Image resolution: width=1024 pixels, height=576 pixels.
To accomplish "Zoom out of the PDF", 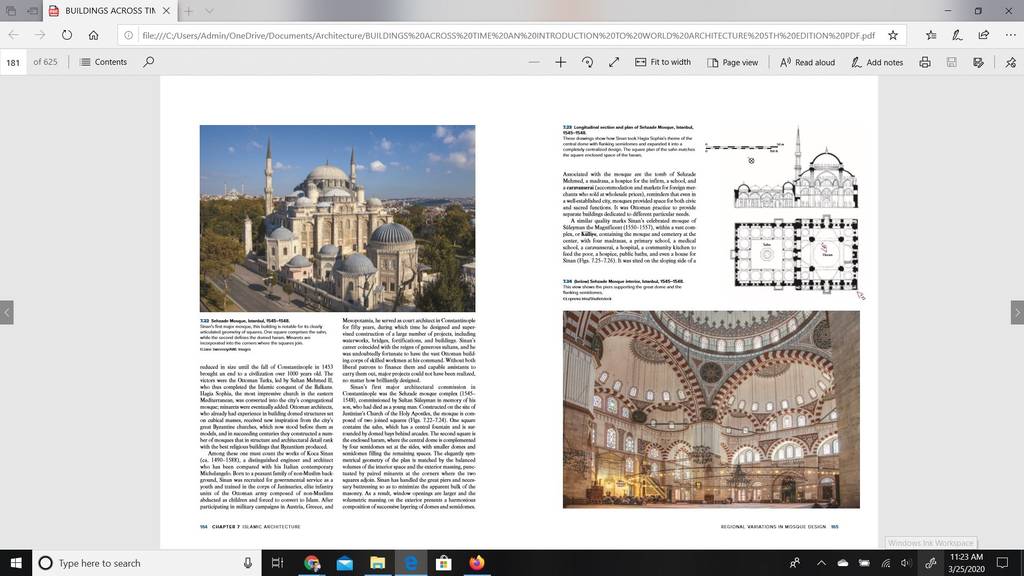I will (x=534, y=62).
